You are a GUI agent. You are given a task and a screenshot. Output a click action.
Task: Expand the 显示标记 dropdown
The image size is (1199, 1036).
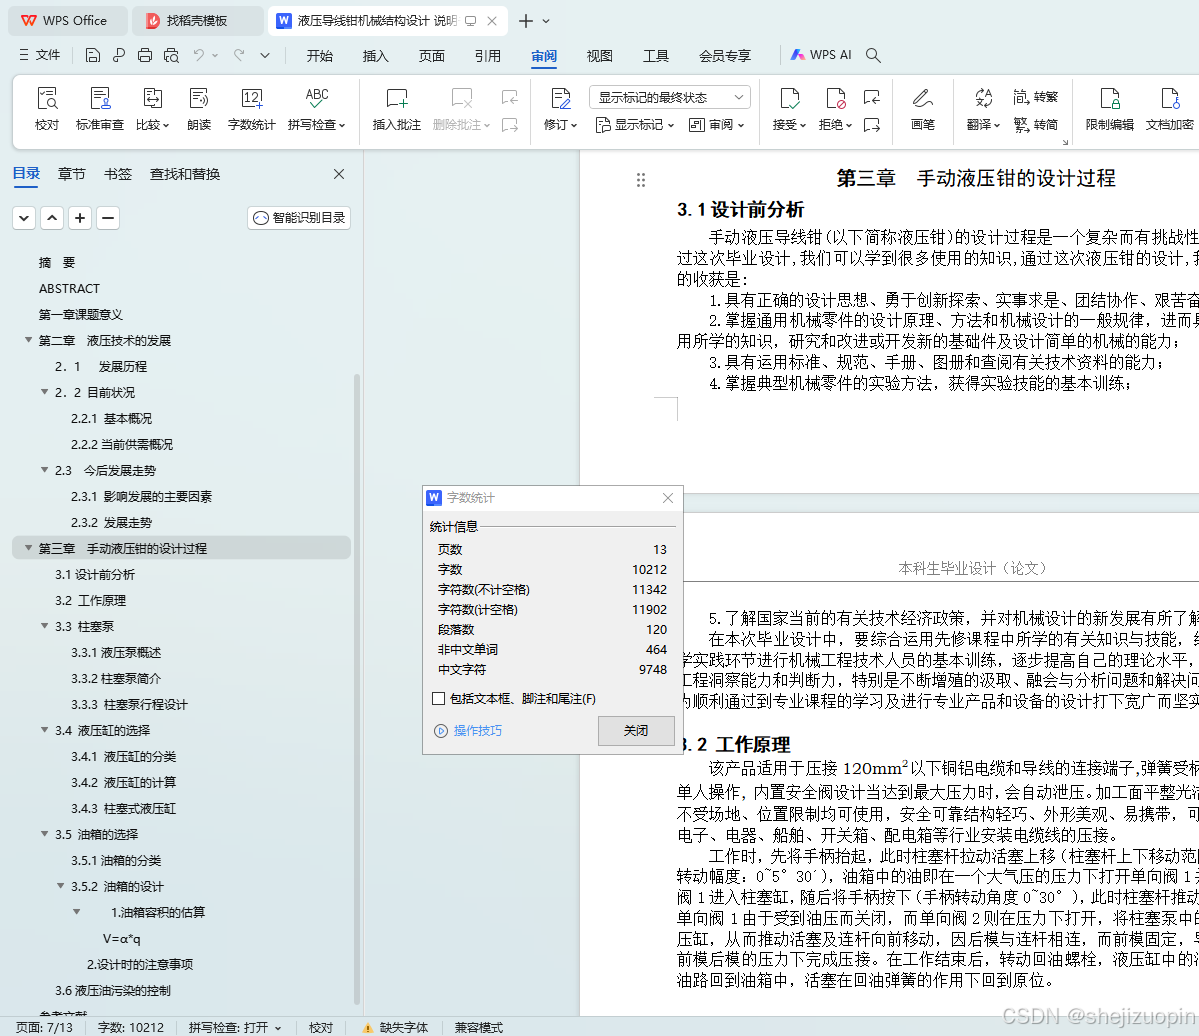(x=635, y=125)
